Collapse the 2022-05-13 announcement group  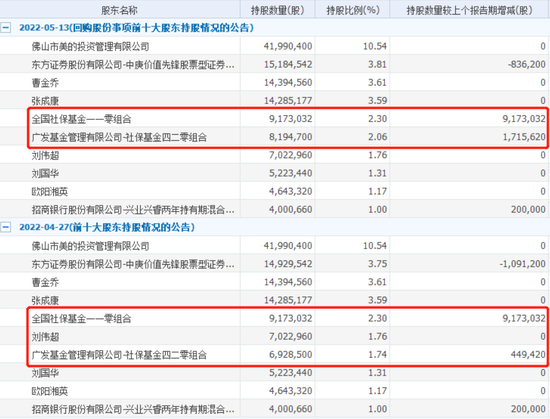(x=6, y=28)
